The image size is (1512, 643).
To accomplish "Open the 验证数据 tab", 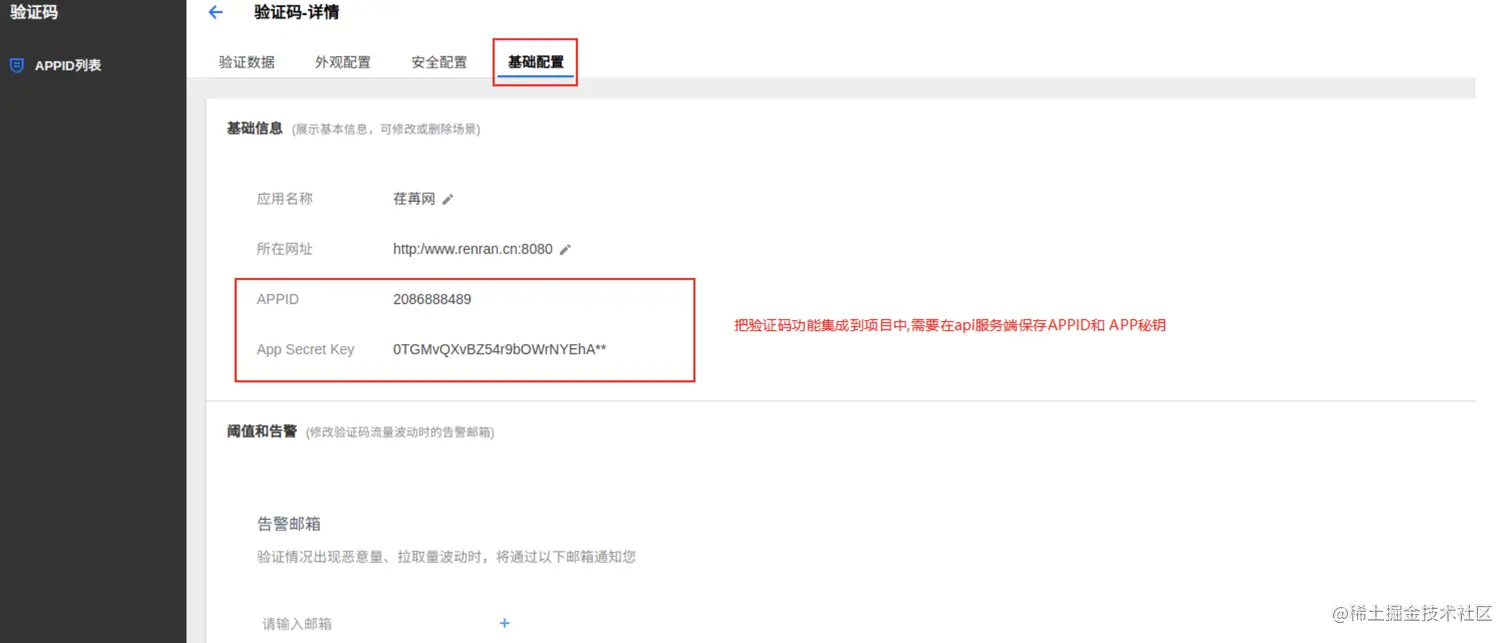I will click(247, 62).
